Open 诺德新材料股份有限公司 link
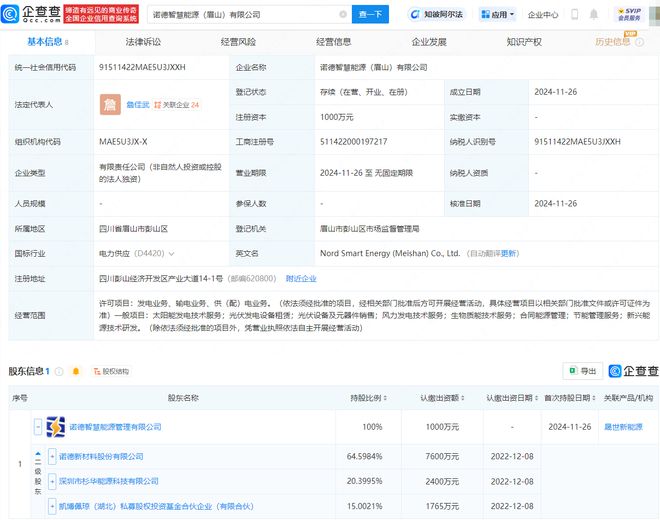 click(x=101, y=456)
